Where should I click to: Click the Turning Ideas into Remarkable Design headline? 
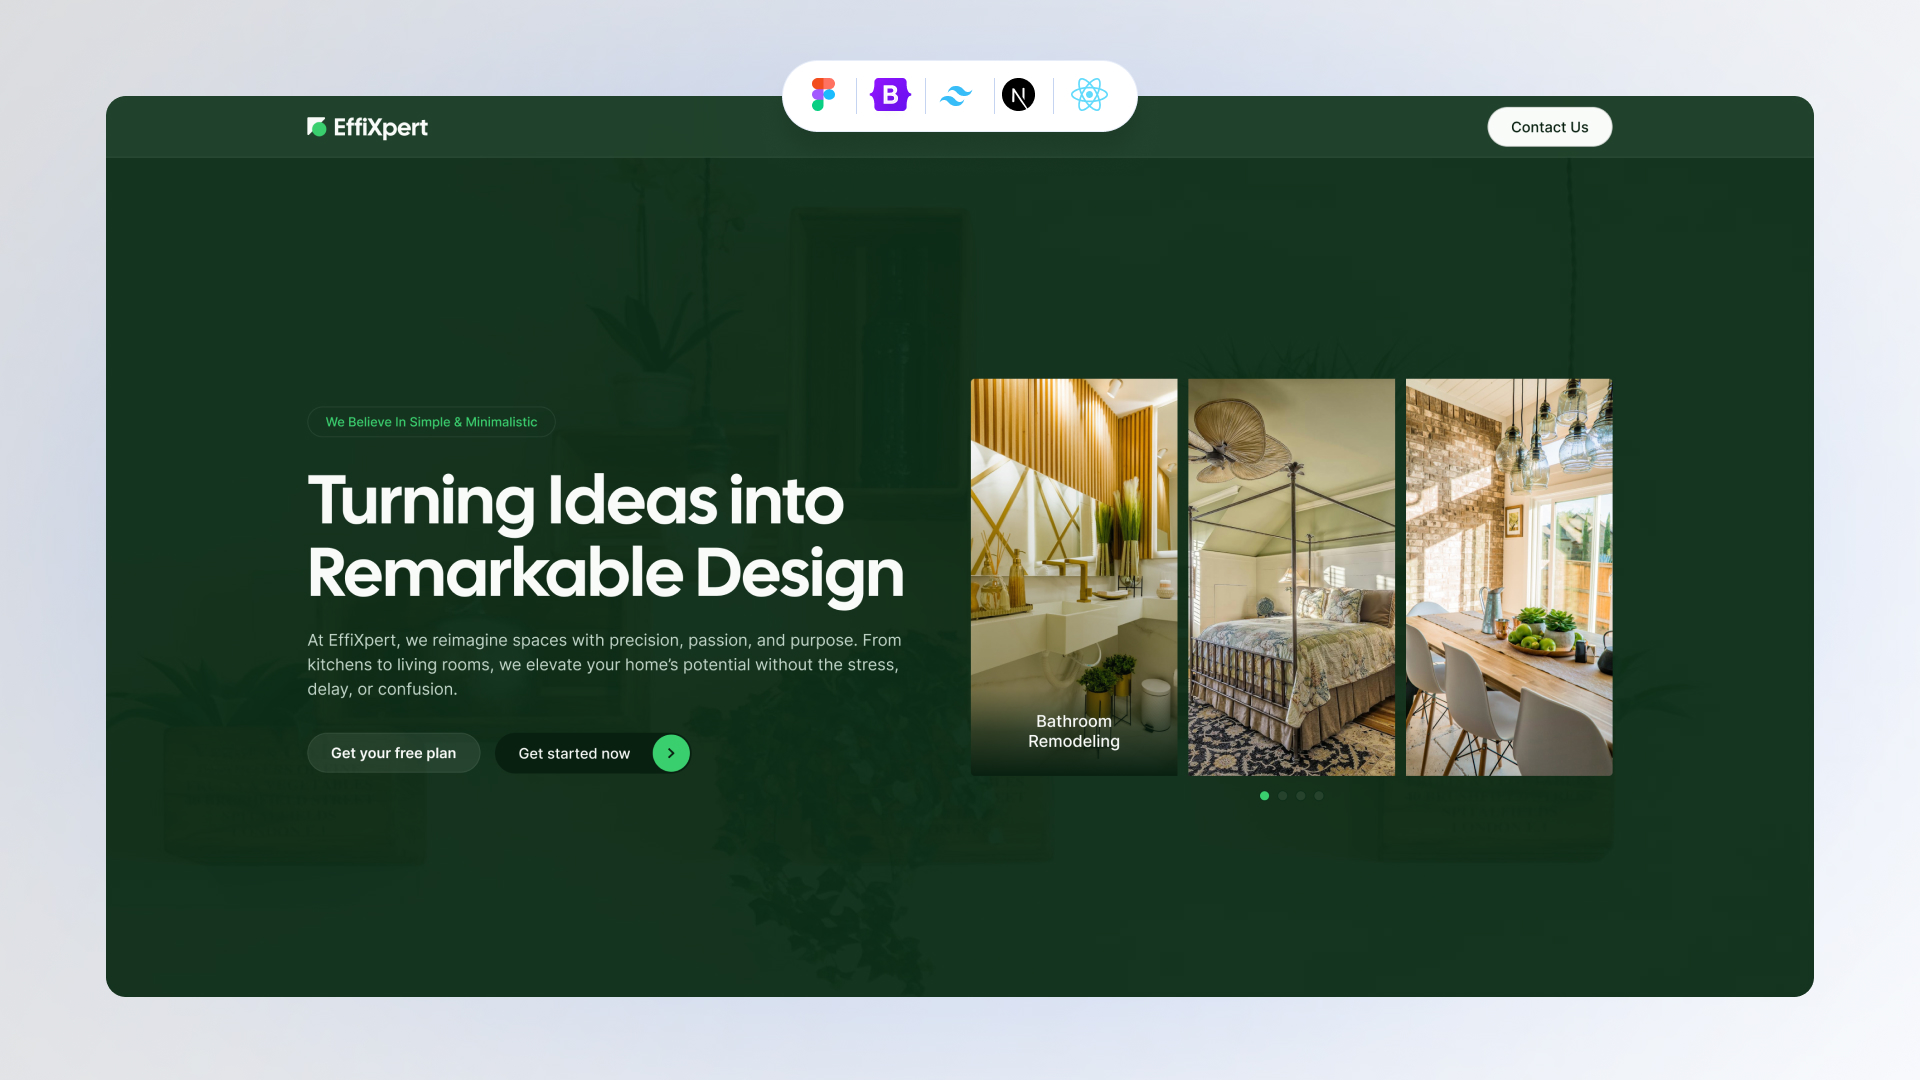pyautogui.click(x=605, y=537)
